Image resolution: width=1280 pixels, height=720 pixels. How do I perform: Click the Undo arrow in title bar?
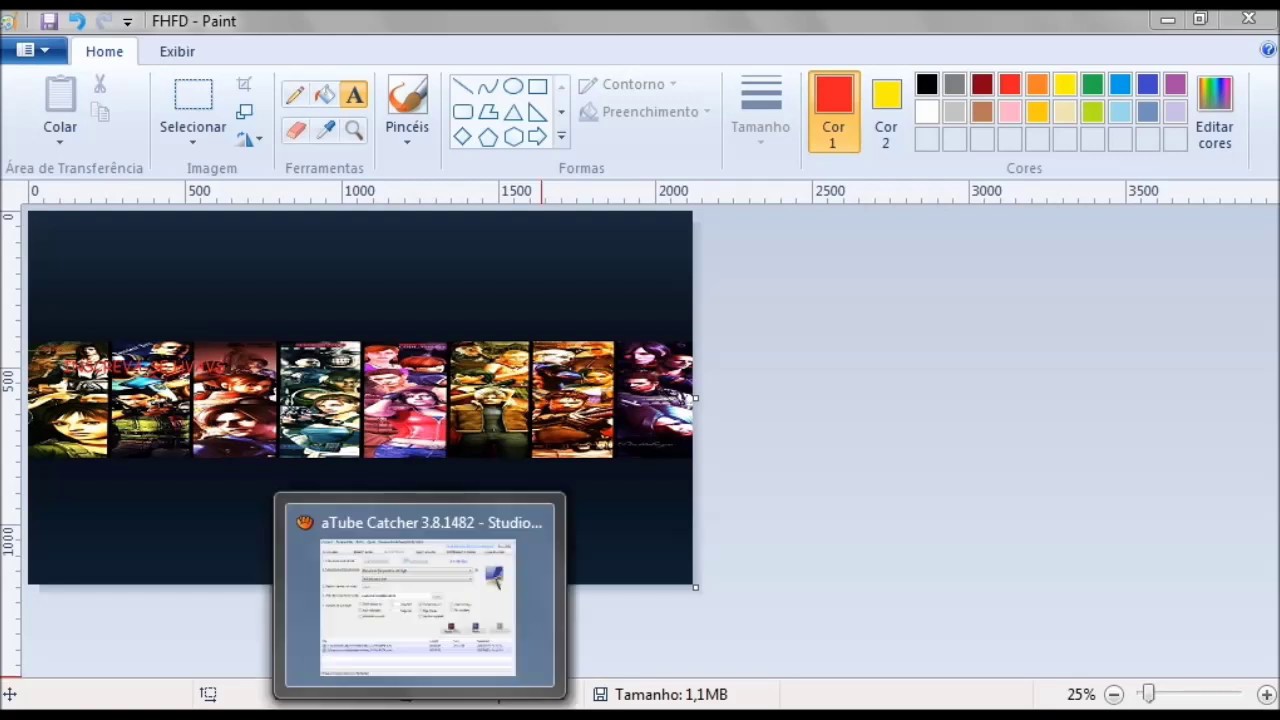pyautogui.click(x=77, y=21)
